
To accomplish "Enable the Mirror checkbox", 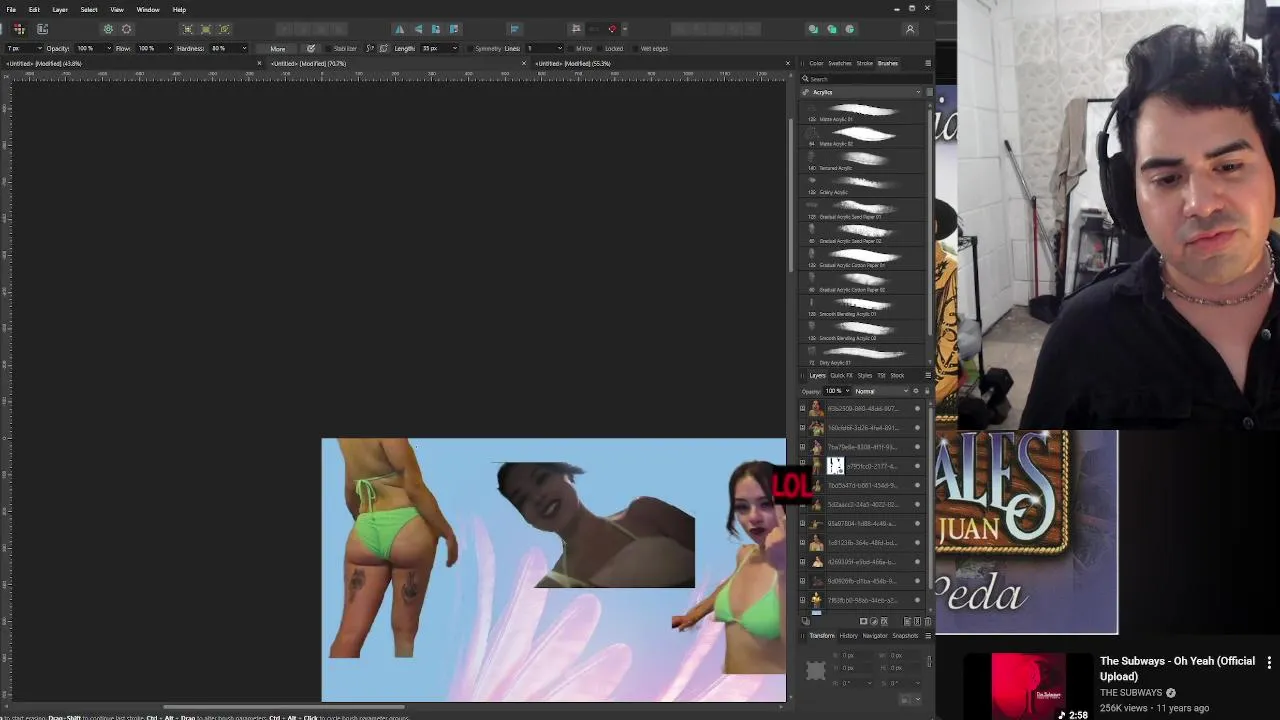I will click(571, 48).
